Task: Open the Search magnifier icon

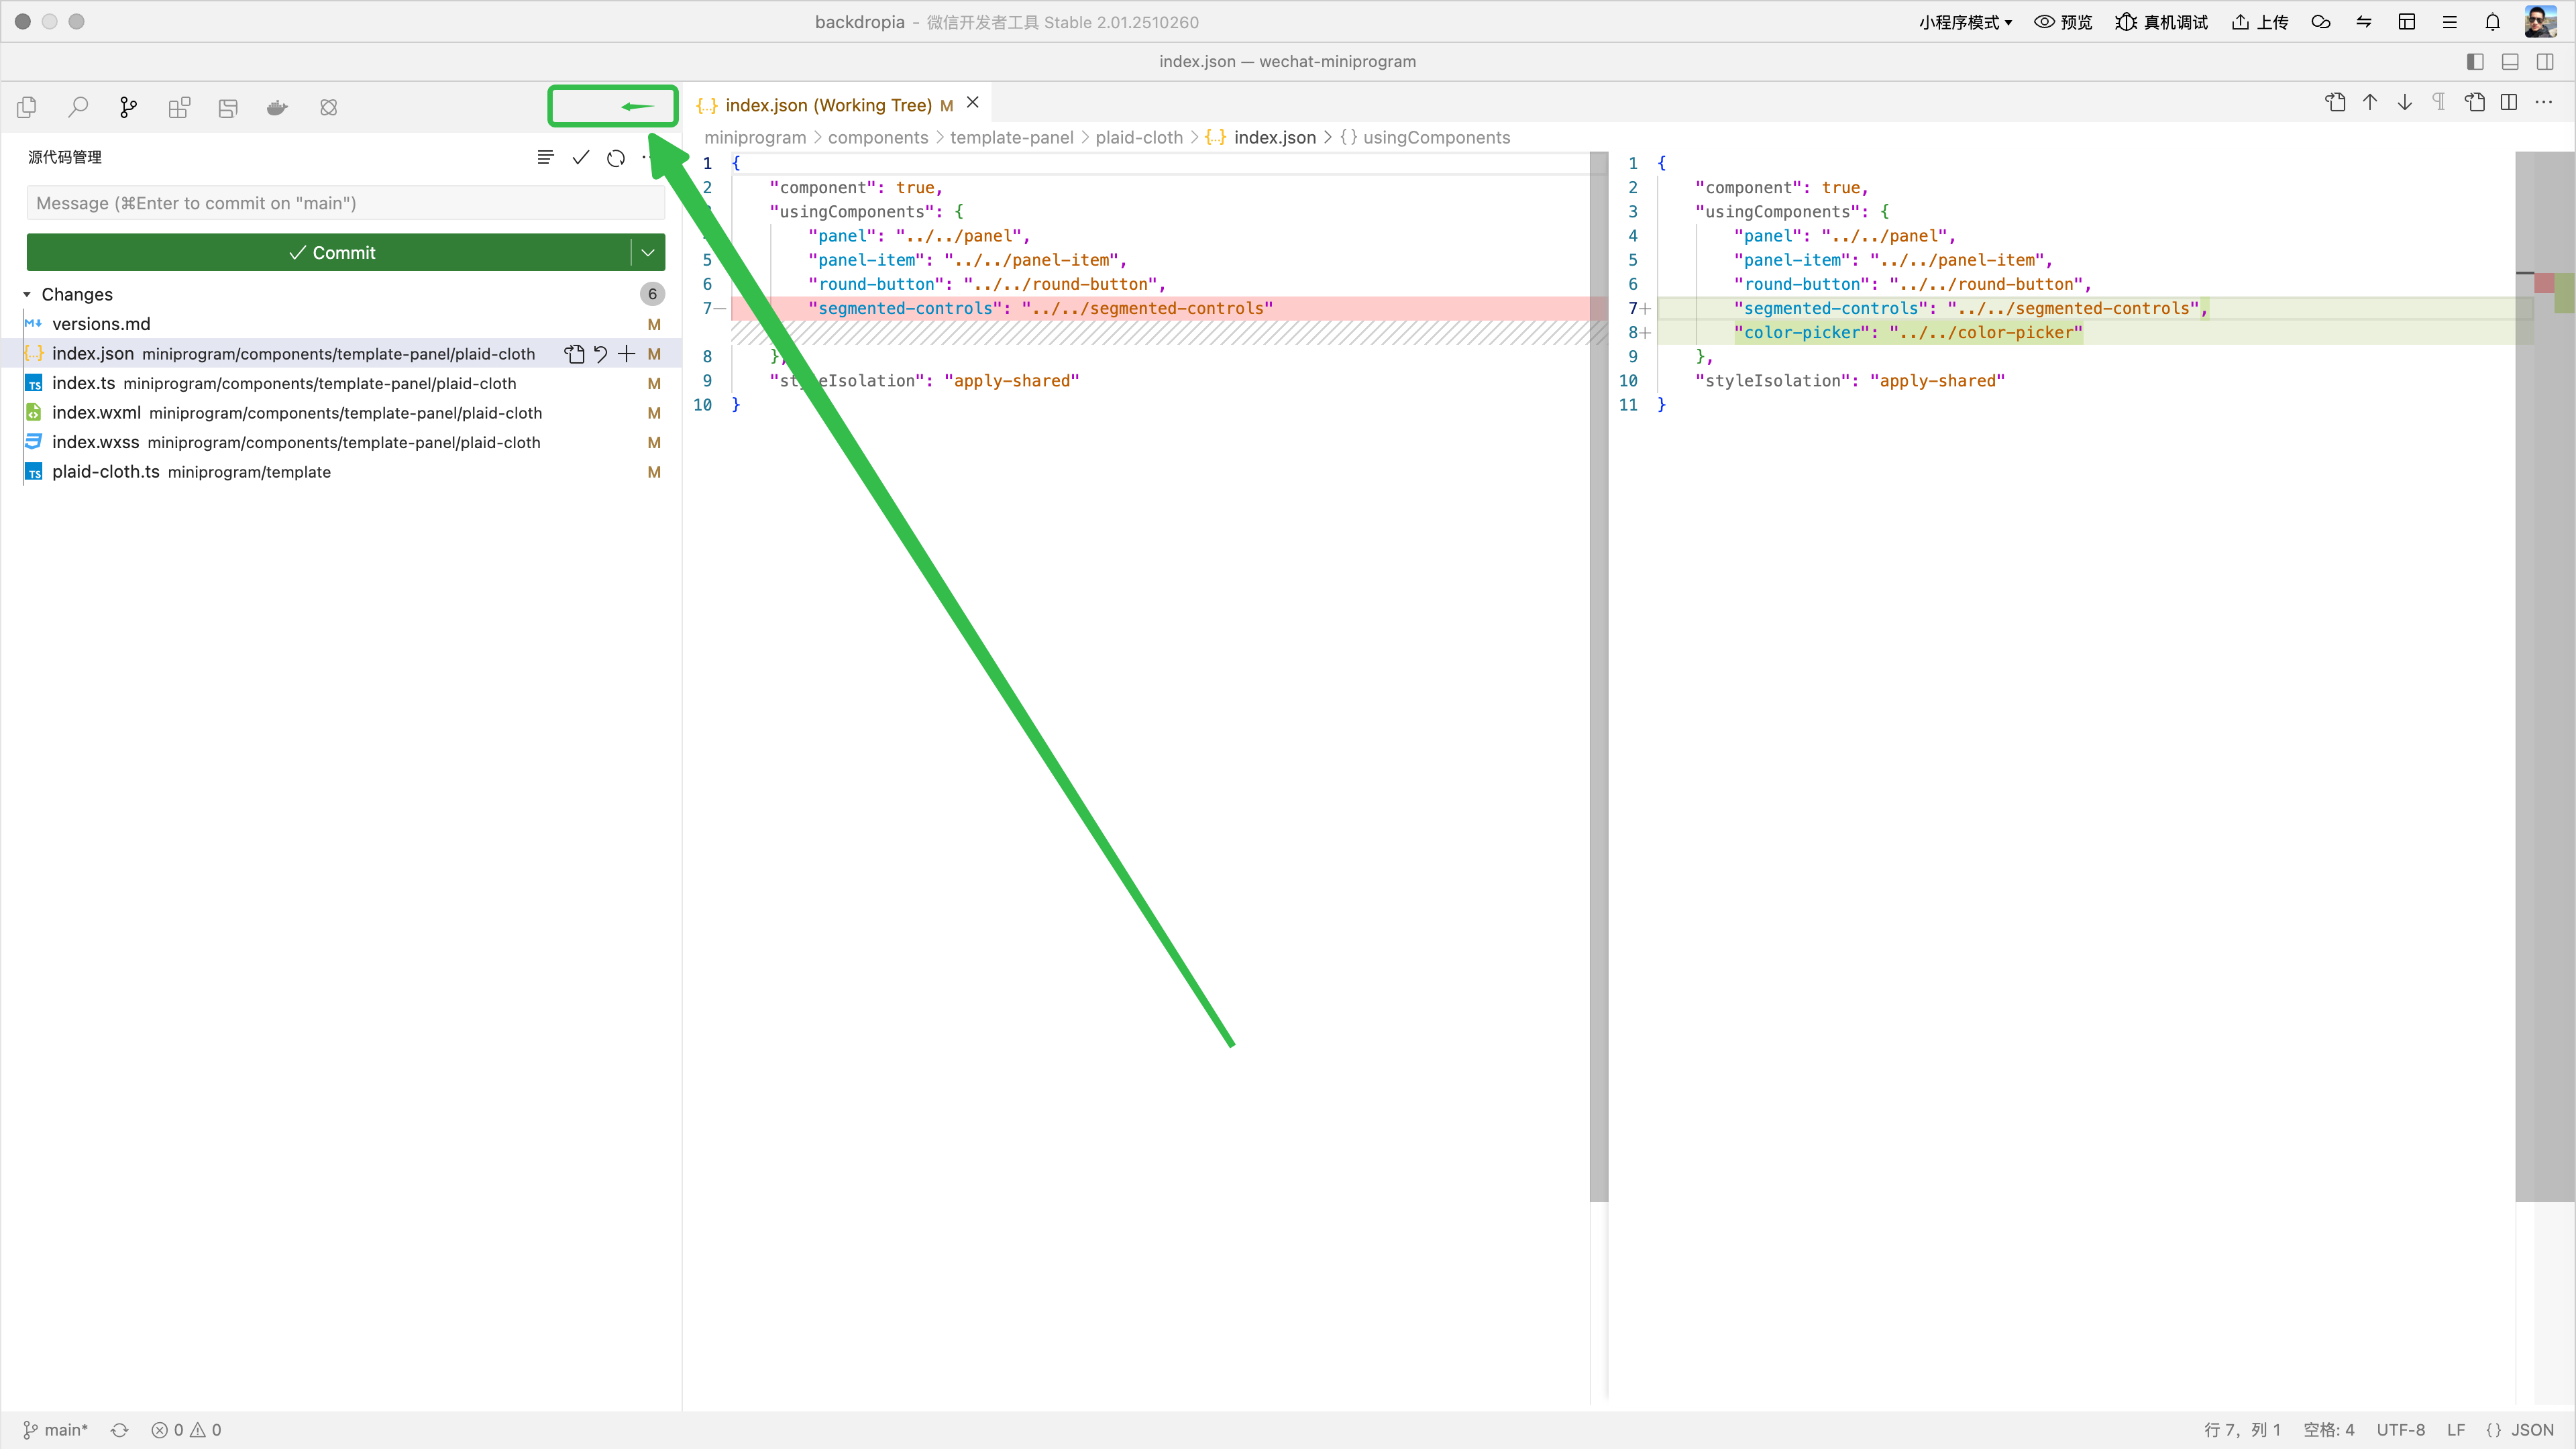Action: (78, 107)
